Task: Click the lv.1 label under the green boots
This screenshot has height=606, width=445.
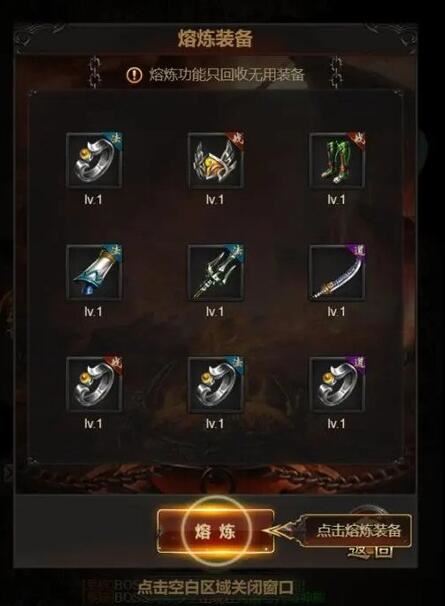Action: click(336, 200)
